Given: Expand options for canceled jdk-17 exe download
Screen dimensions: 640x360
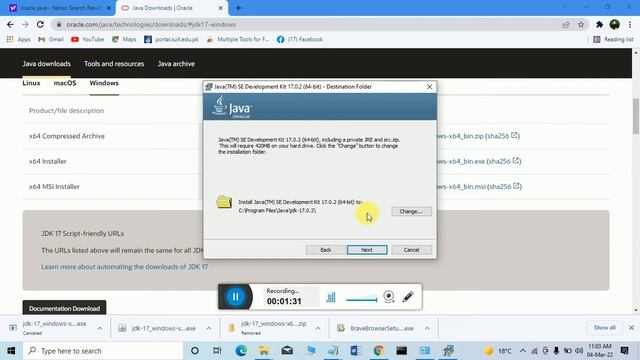Looking at the screenshot, I should [100, 328].
